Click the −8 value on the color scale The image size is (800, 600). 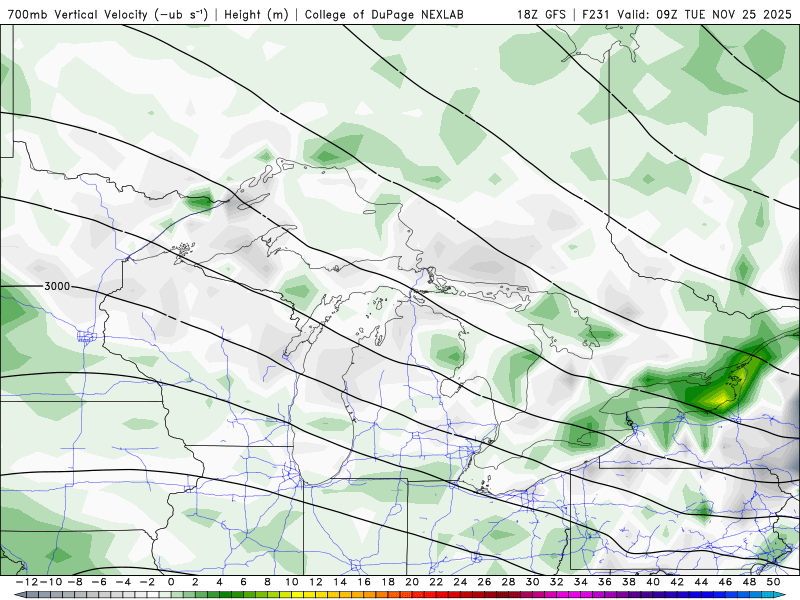74,582
